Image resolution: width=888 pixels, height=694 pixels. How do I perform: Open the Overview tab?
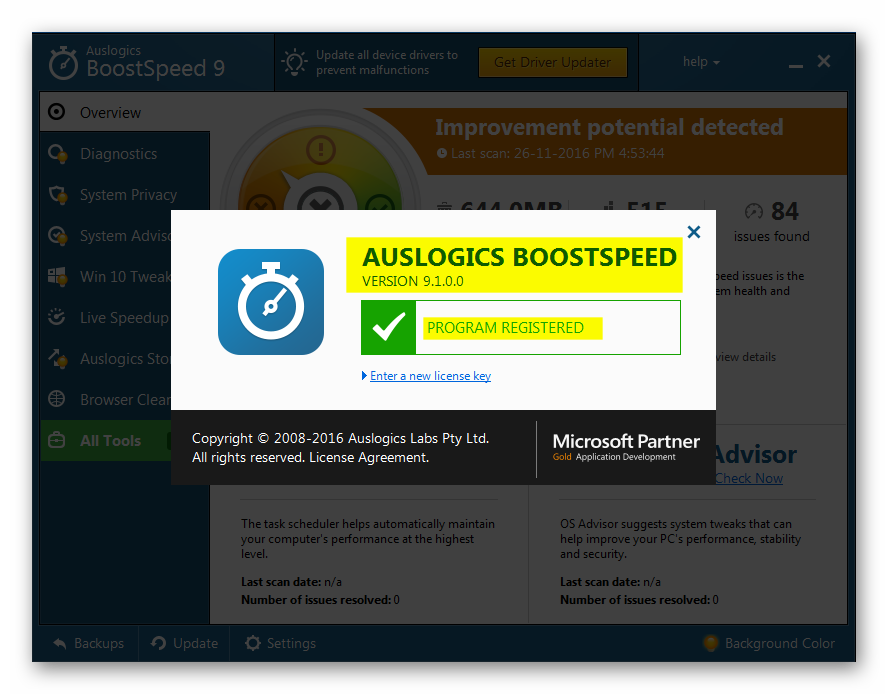[x=125, y=112]
